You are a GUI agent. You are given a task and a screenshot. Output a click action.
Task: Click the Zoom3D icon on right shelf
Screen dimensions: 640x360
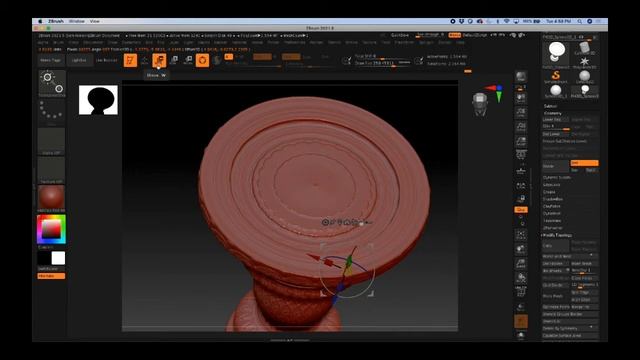[521, 263]
